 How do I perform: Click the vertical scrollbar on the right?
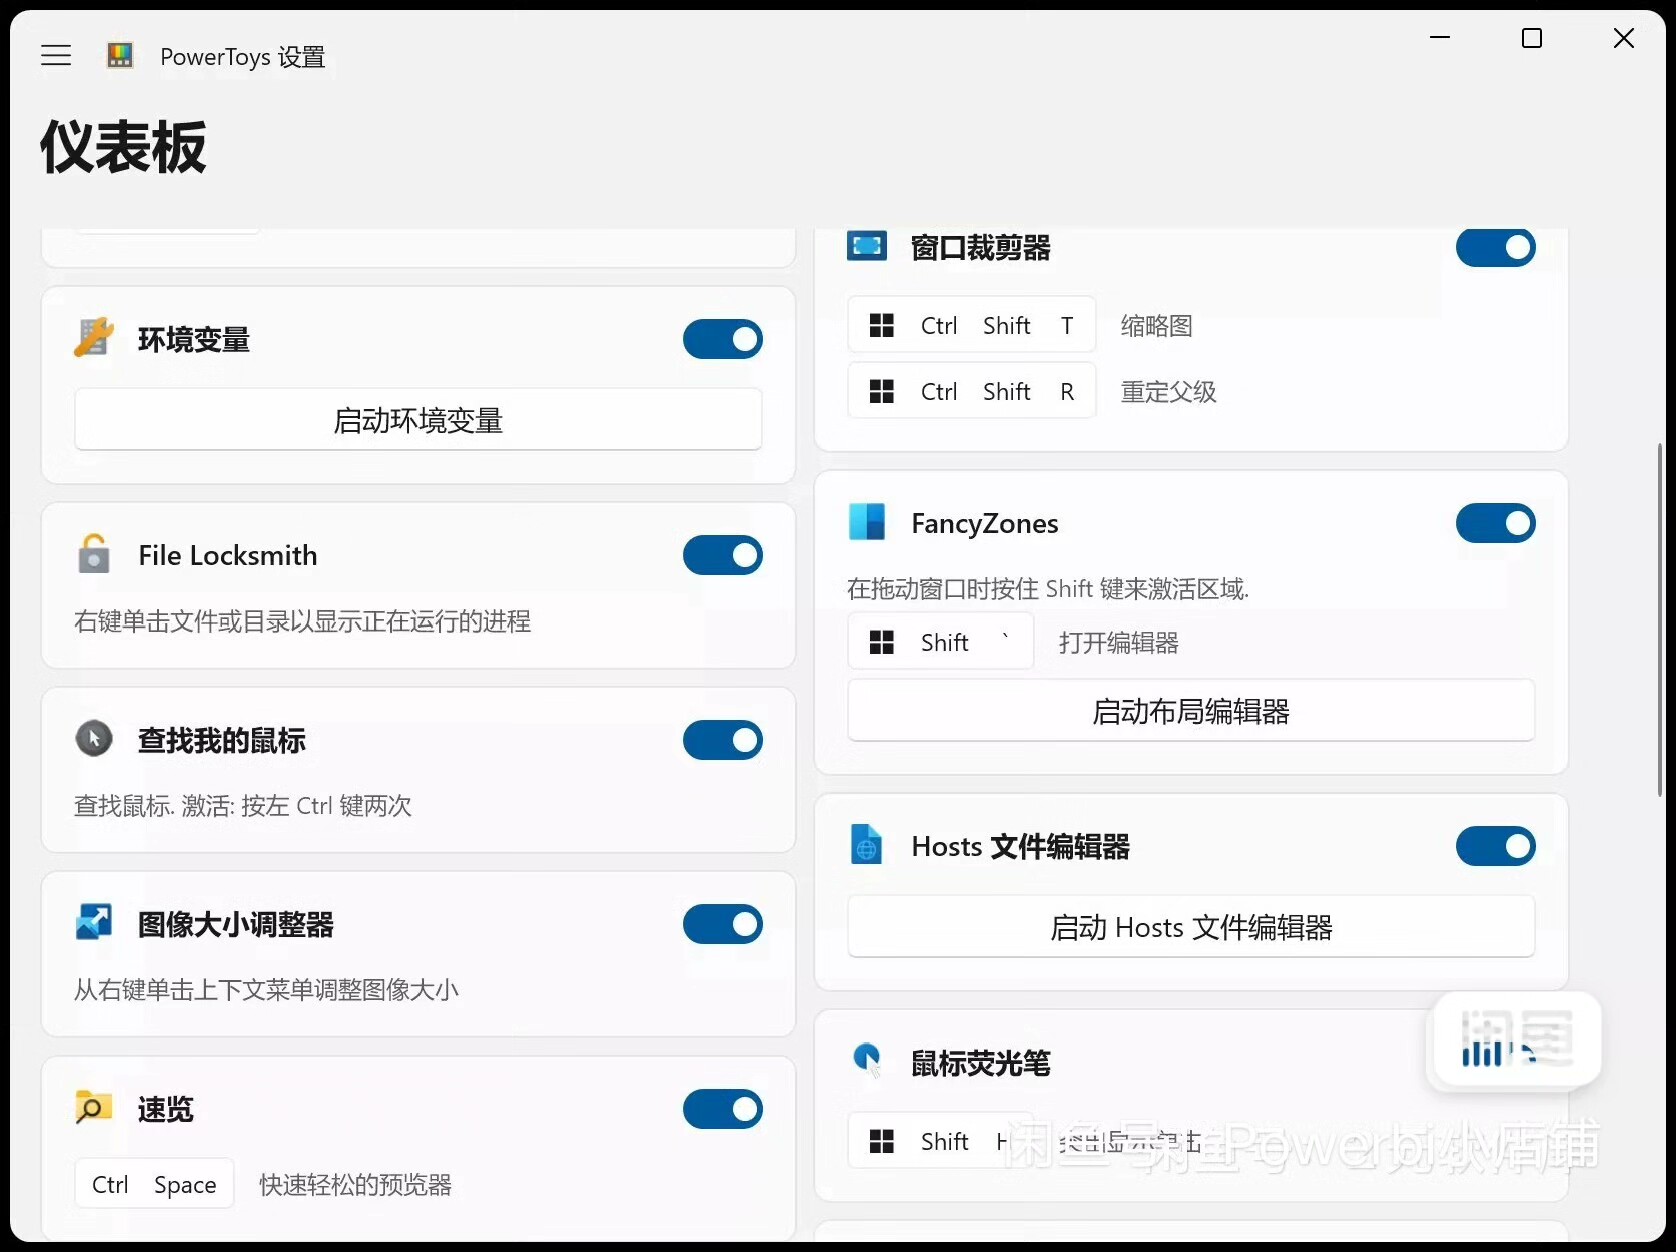pyautogui.click(x=1660, y=620)
